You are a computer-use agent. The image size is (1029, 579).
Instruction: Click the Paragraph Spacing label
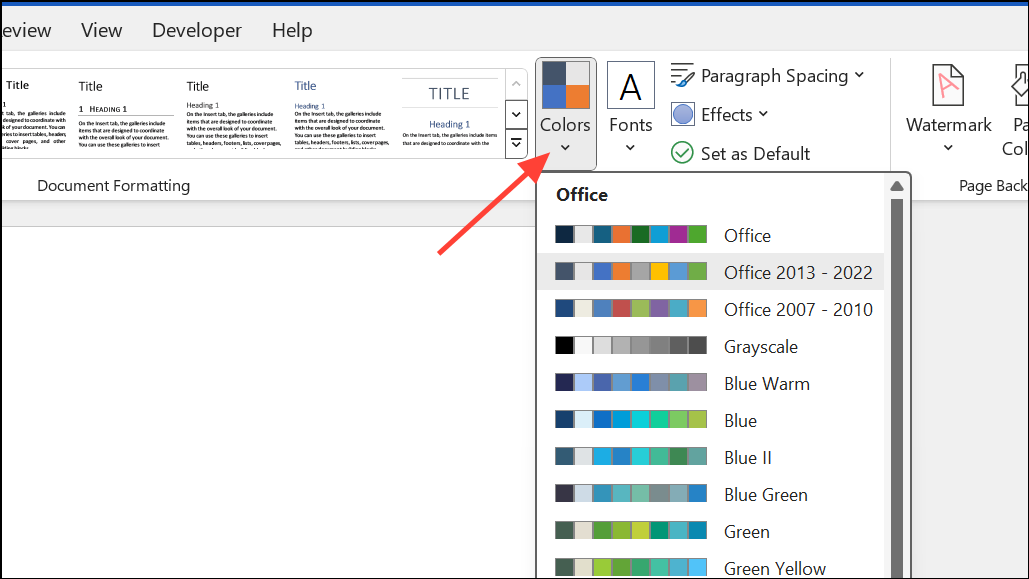(774, 76)
